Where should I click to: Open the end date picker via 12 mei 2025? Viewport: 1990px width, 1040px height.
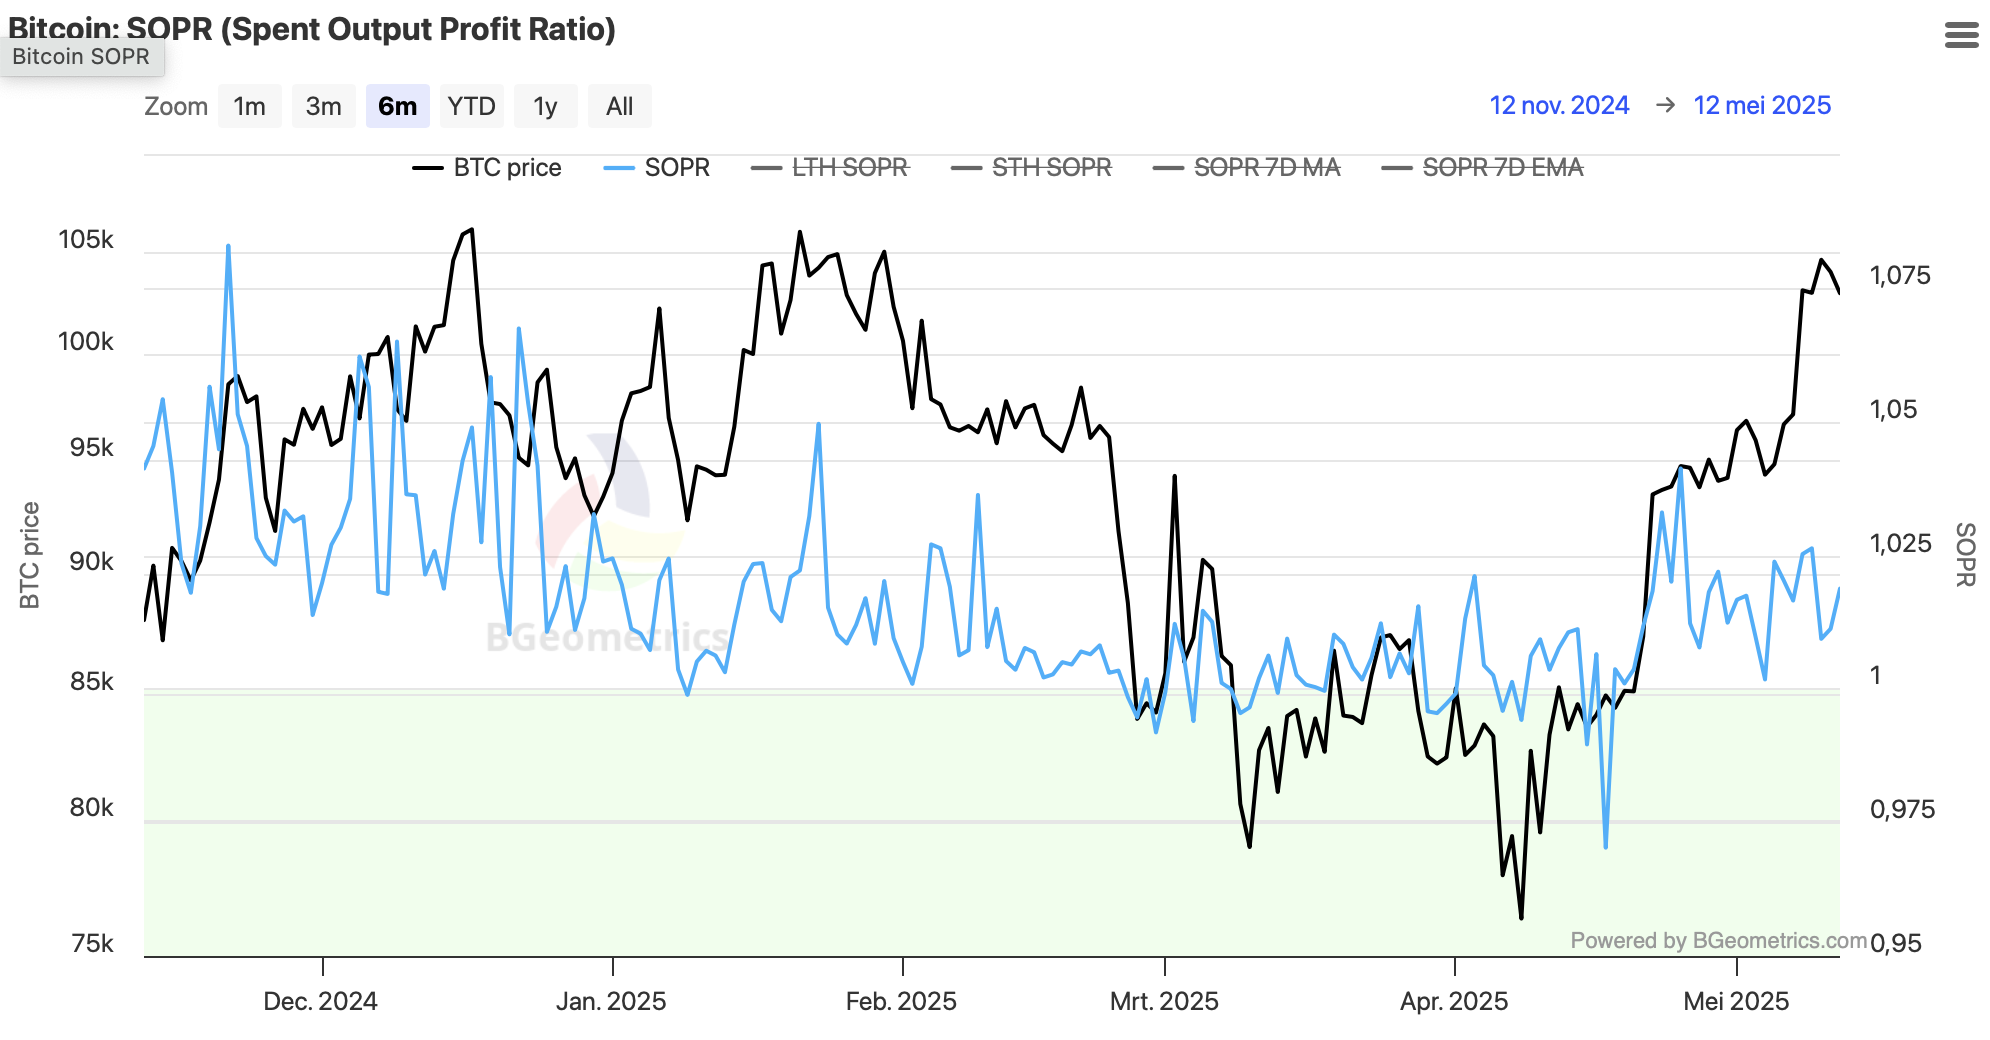click(1763, 105)
